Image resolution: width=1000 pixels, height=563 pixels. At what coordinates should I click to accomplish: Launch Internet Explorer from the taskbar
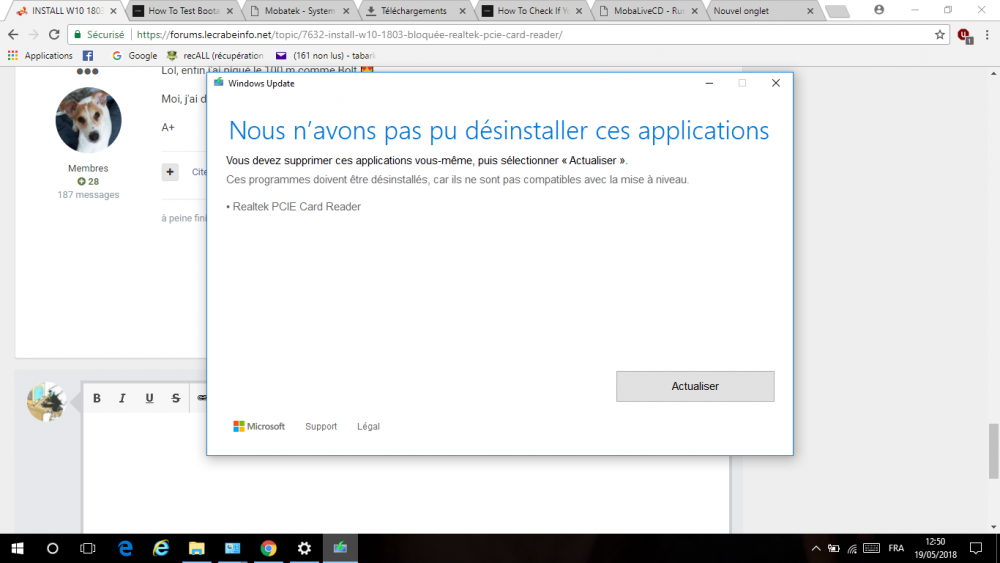161,548
